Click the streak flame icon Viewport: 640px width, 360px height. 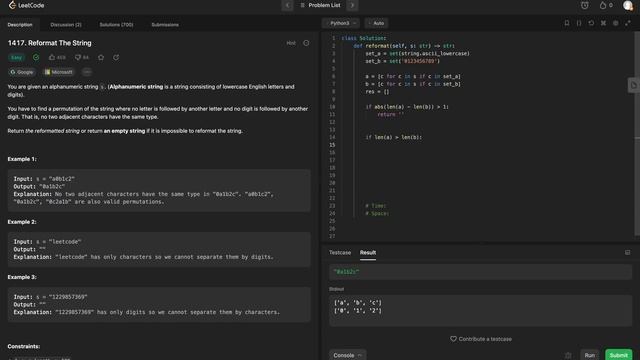pyautogui.click(x=603, y=5)
